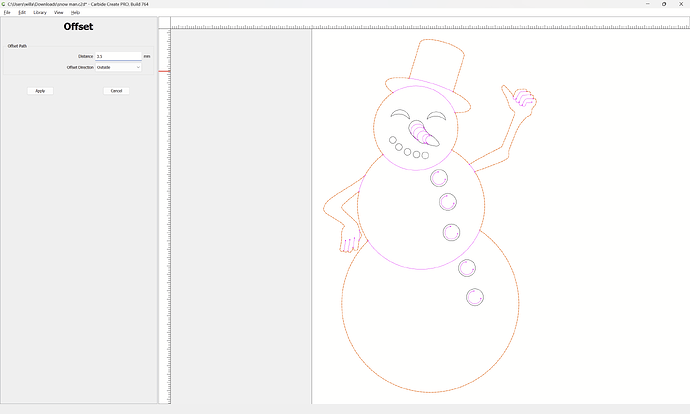Open the Help menu
This screenshot has height=414, width=690.
[75, 12]
